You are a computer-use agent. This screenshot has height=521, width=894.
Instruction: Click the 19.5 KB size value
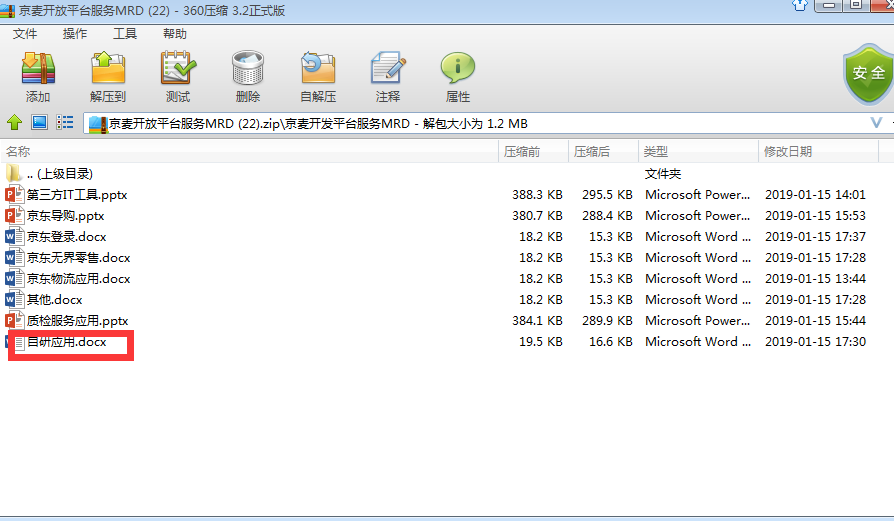click(541, 341)
